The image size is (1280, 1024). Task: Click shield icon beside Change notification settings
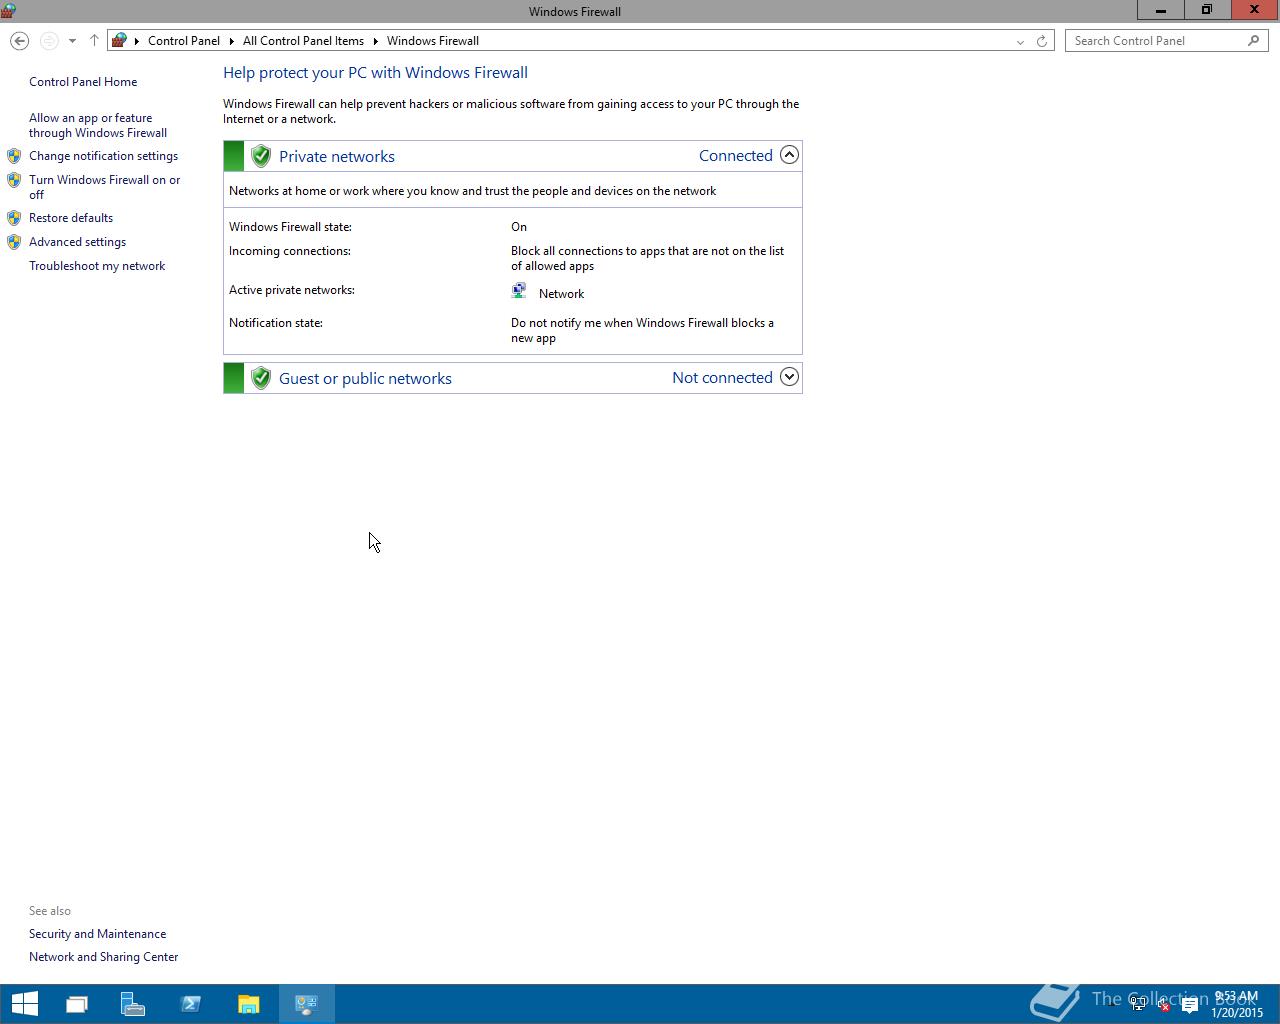(14, 156)
